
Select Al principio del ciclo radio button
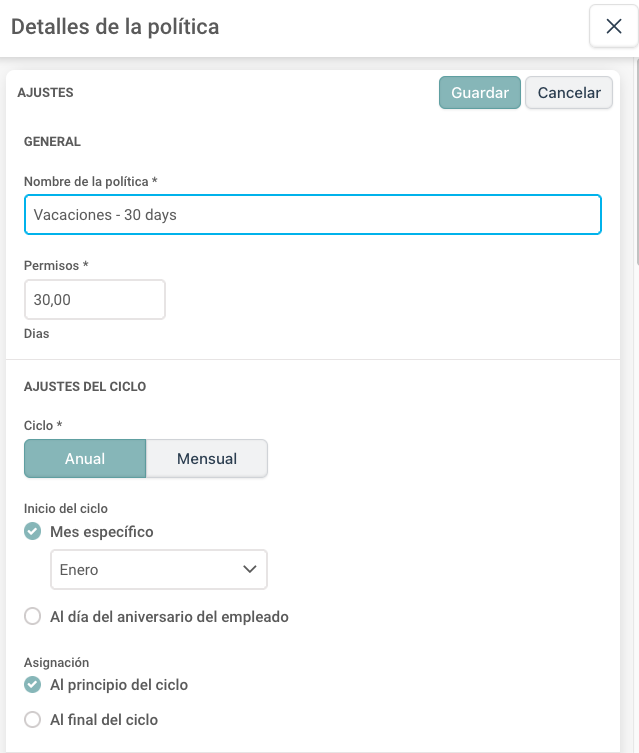[33, 685]
